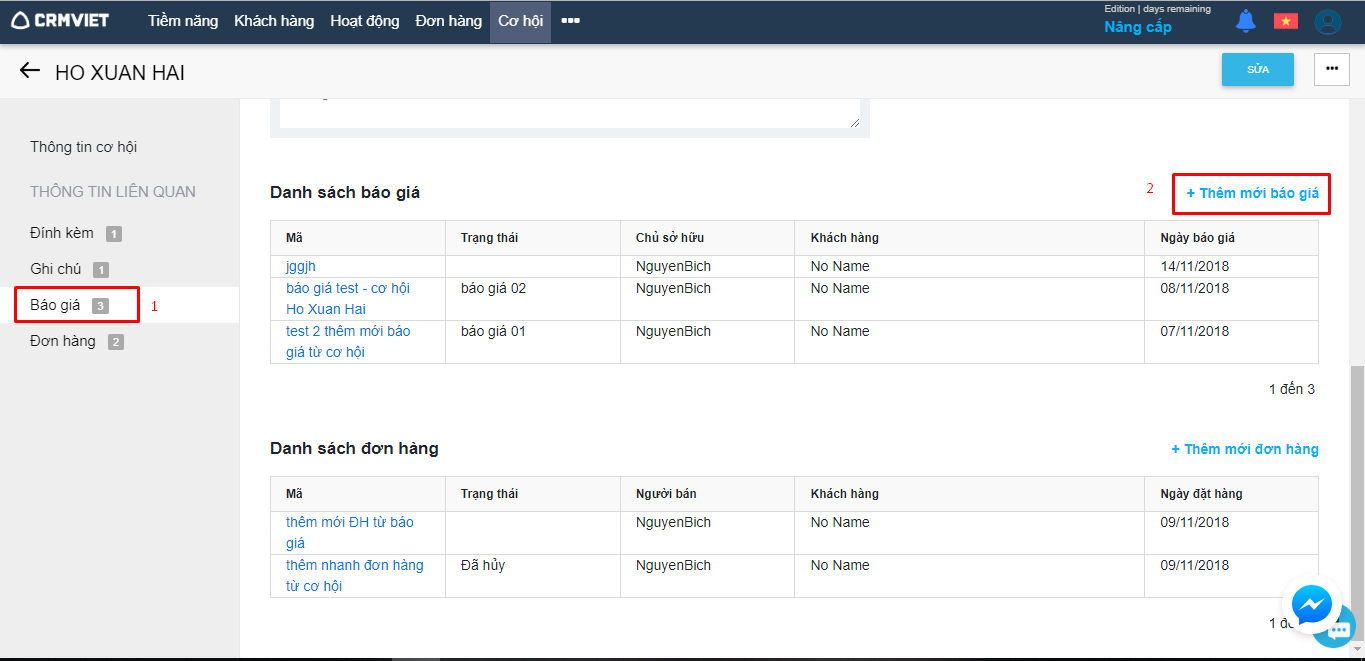Open the three-dot options button next to SỬA
Image resolution: width=1365 pixels, height=661 pixels.
point(1331,69)
